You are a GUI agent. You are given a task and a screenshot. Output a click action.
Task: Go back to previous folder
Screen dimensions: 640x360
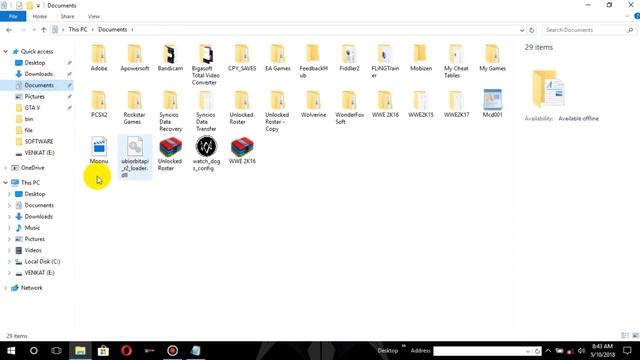pyautogui.click(x=9, y=30)
